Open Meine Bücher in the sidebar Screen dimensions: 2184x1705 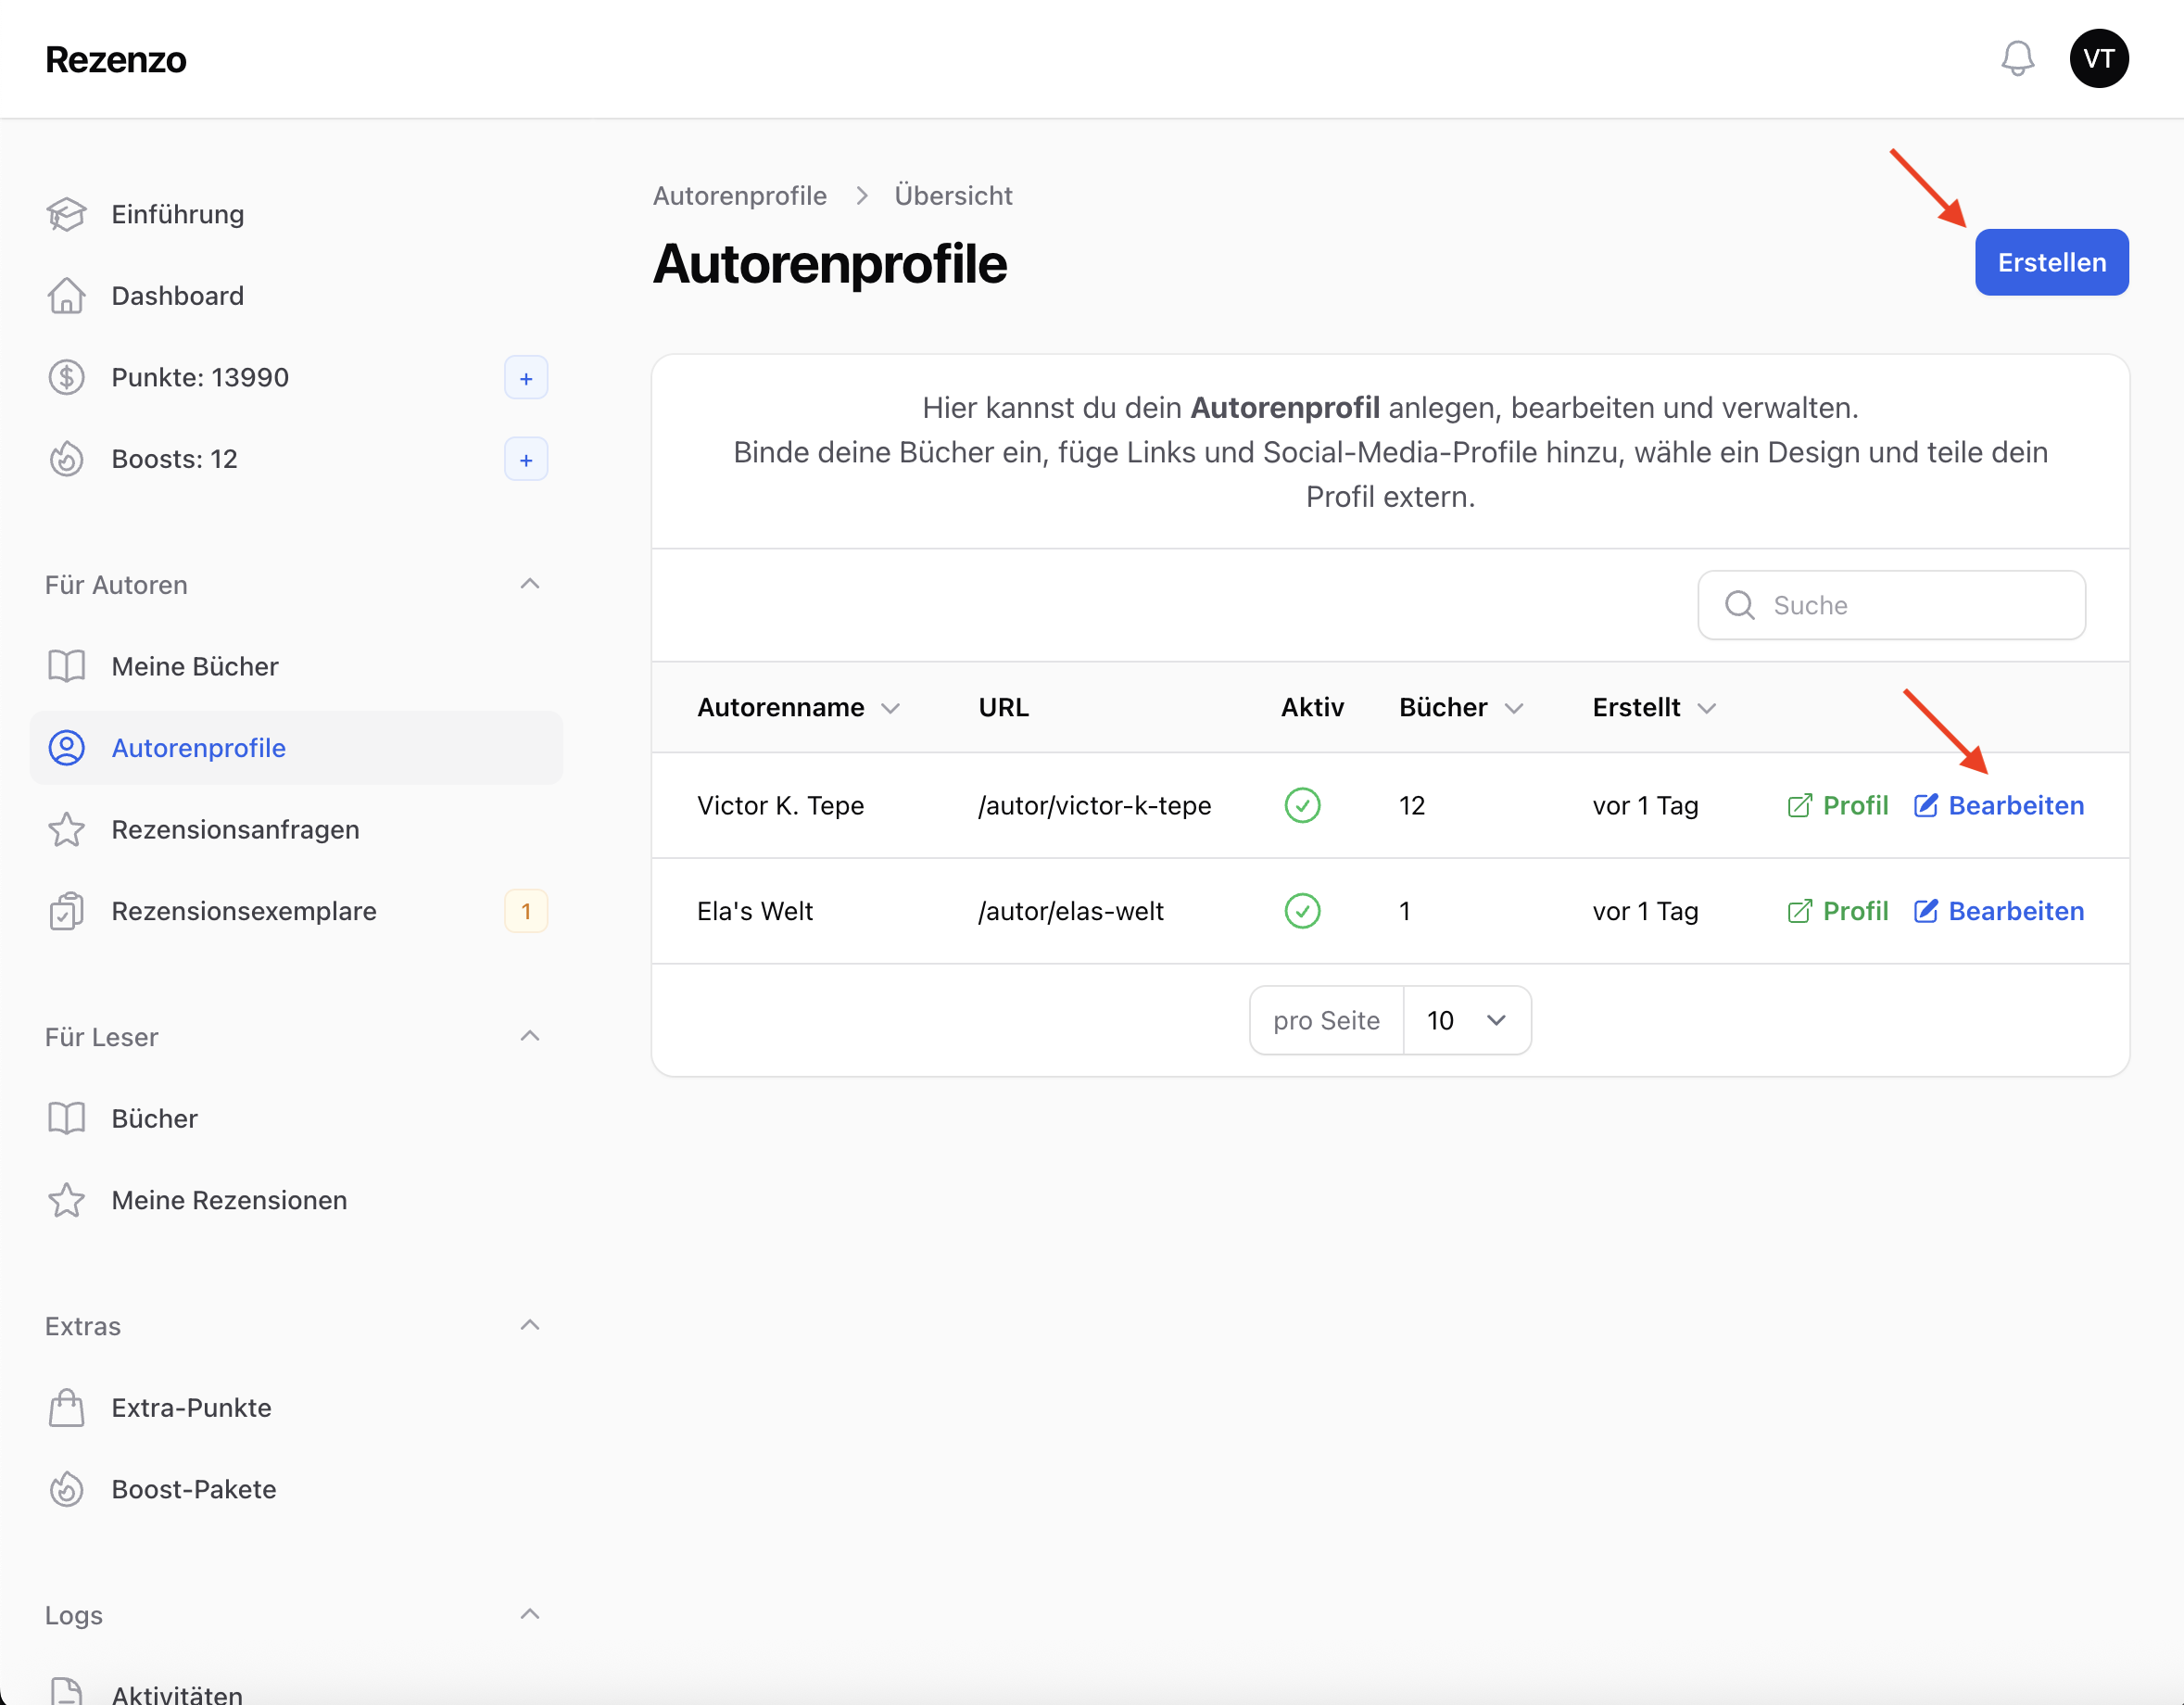click(x=194, y=666)
